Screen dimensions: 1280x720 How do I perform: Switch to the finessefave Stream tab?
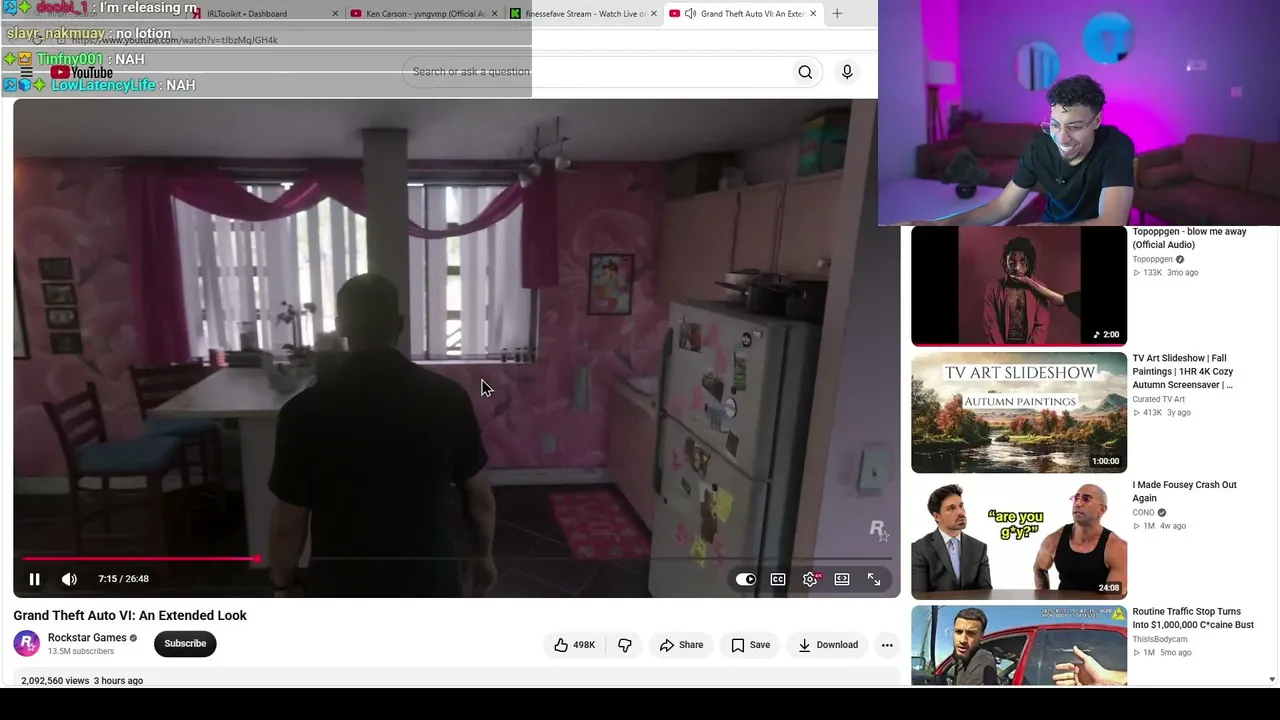tap(583, 14)
